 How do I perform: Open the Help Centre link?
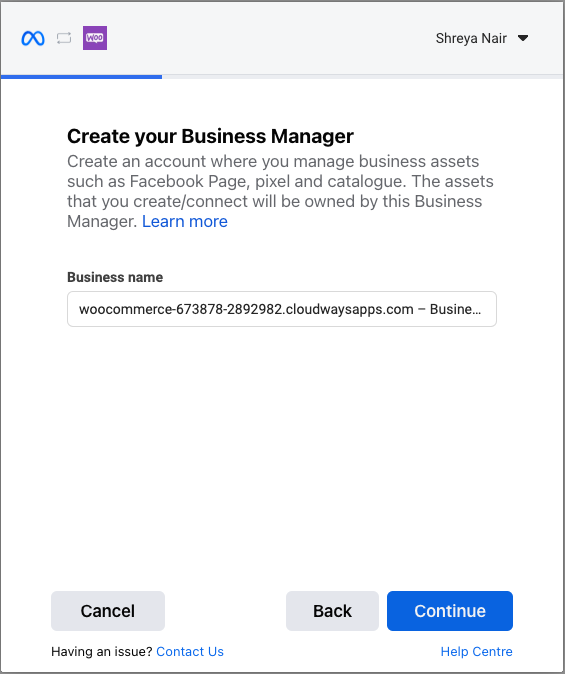[476, 652]
